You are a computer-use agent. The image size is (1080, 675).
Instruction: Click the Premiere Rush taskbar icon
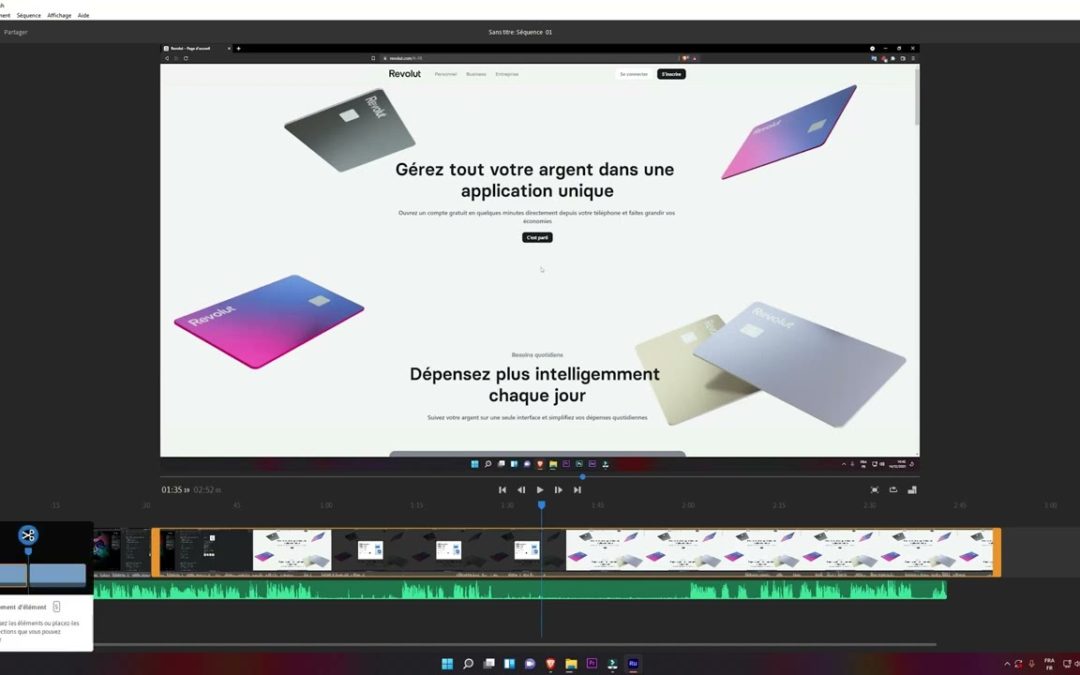(633, 664)
